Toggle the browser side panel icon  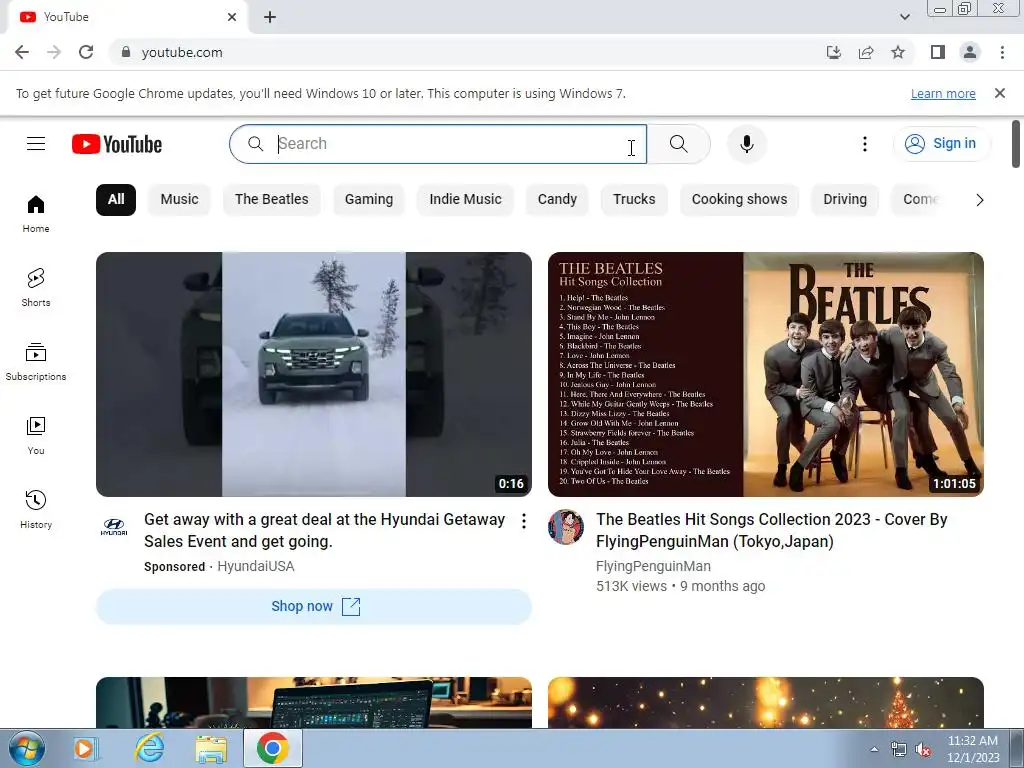[x=938, y=52]
